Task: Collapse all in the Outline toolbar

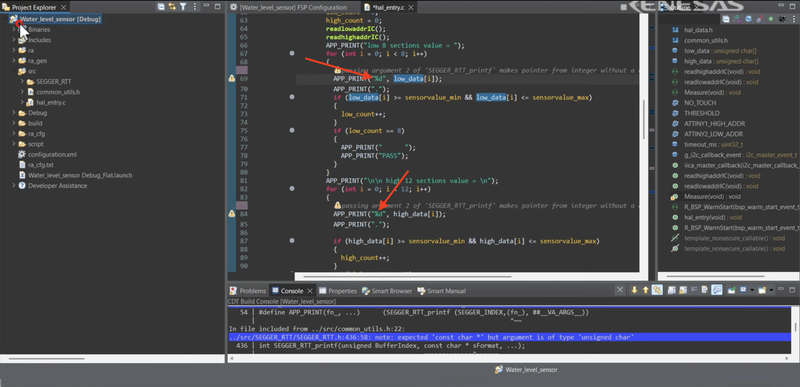Action: pos(726,19)
